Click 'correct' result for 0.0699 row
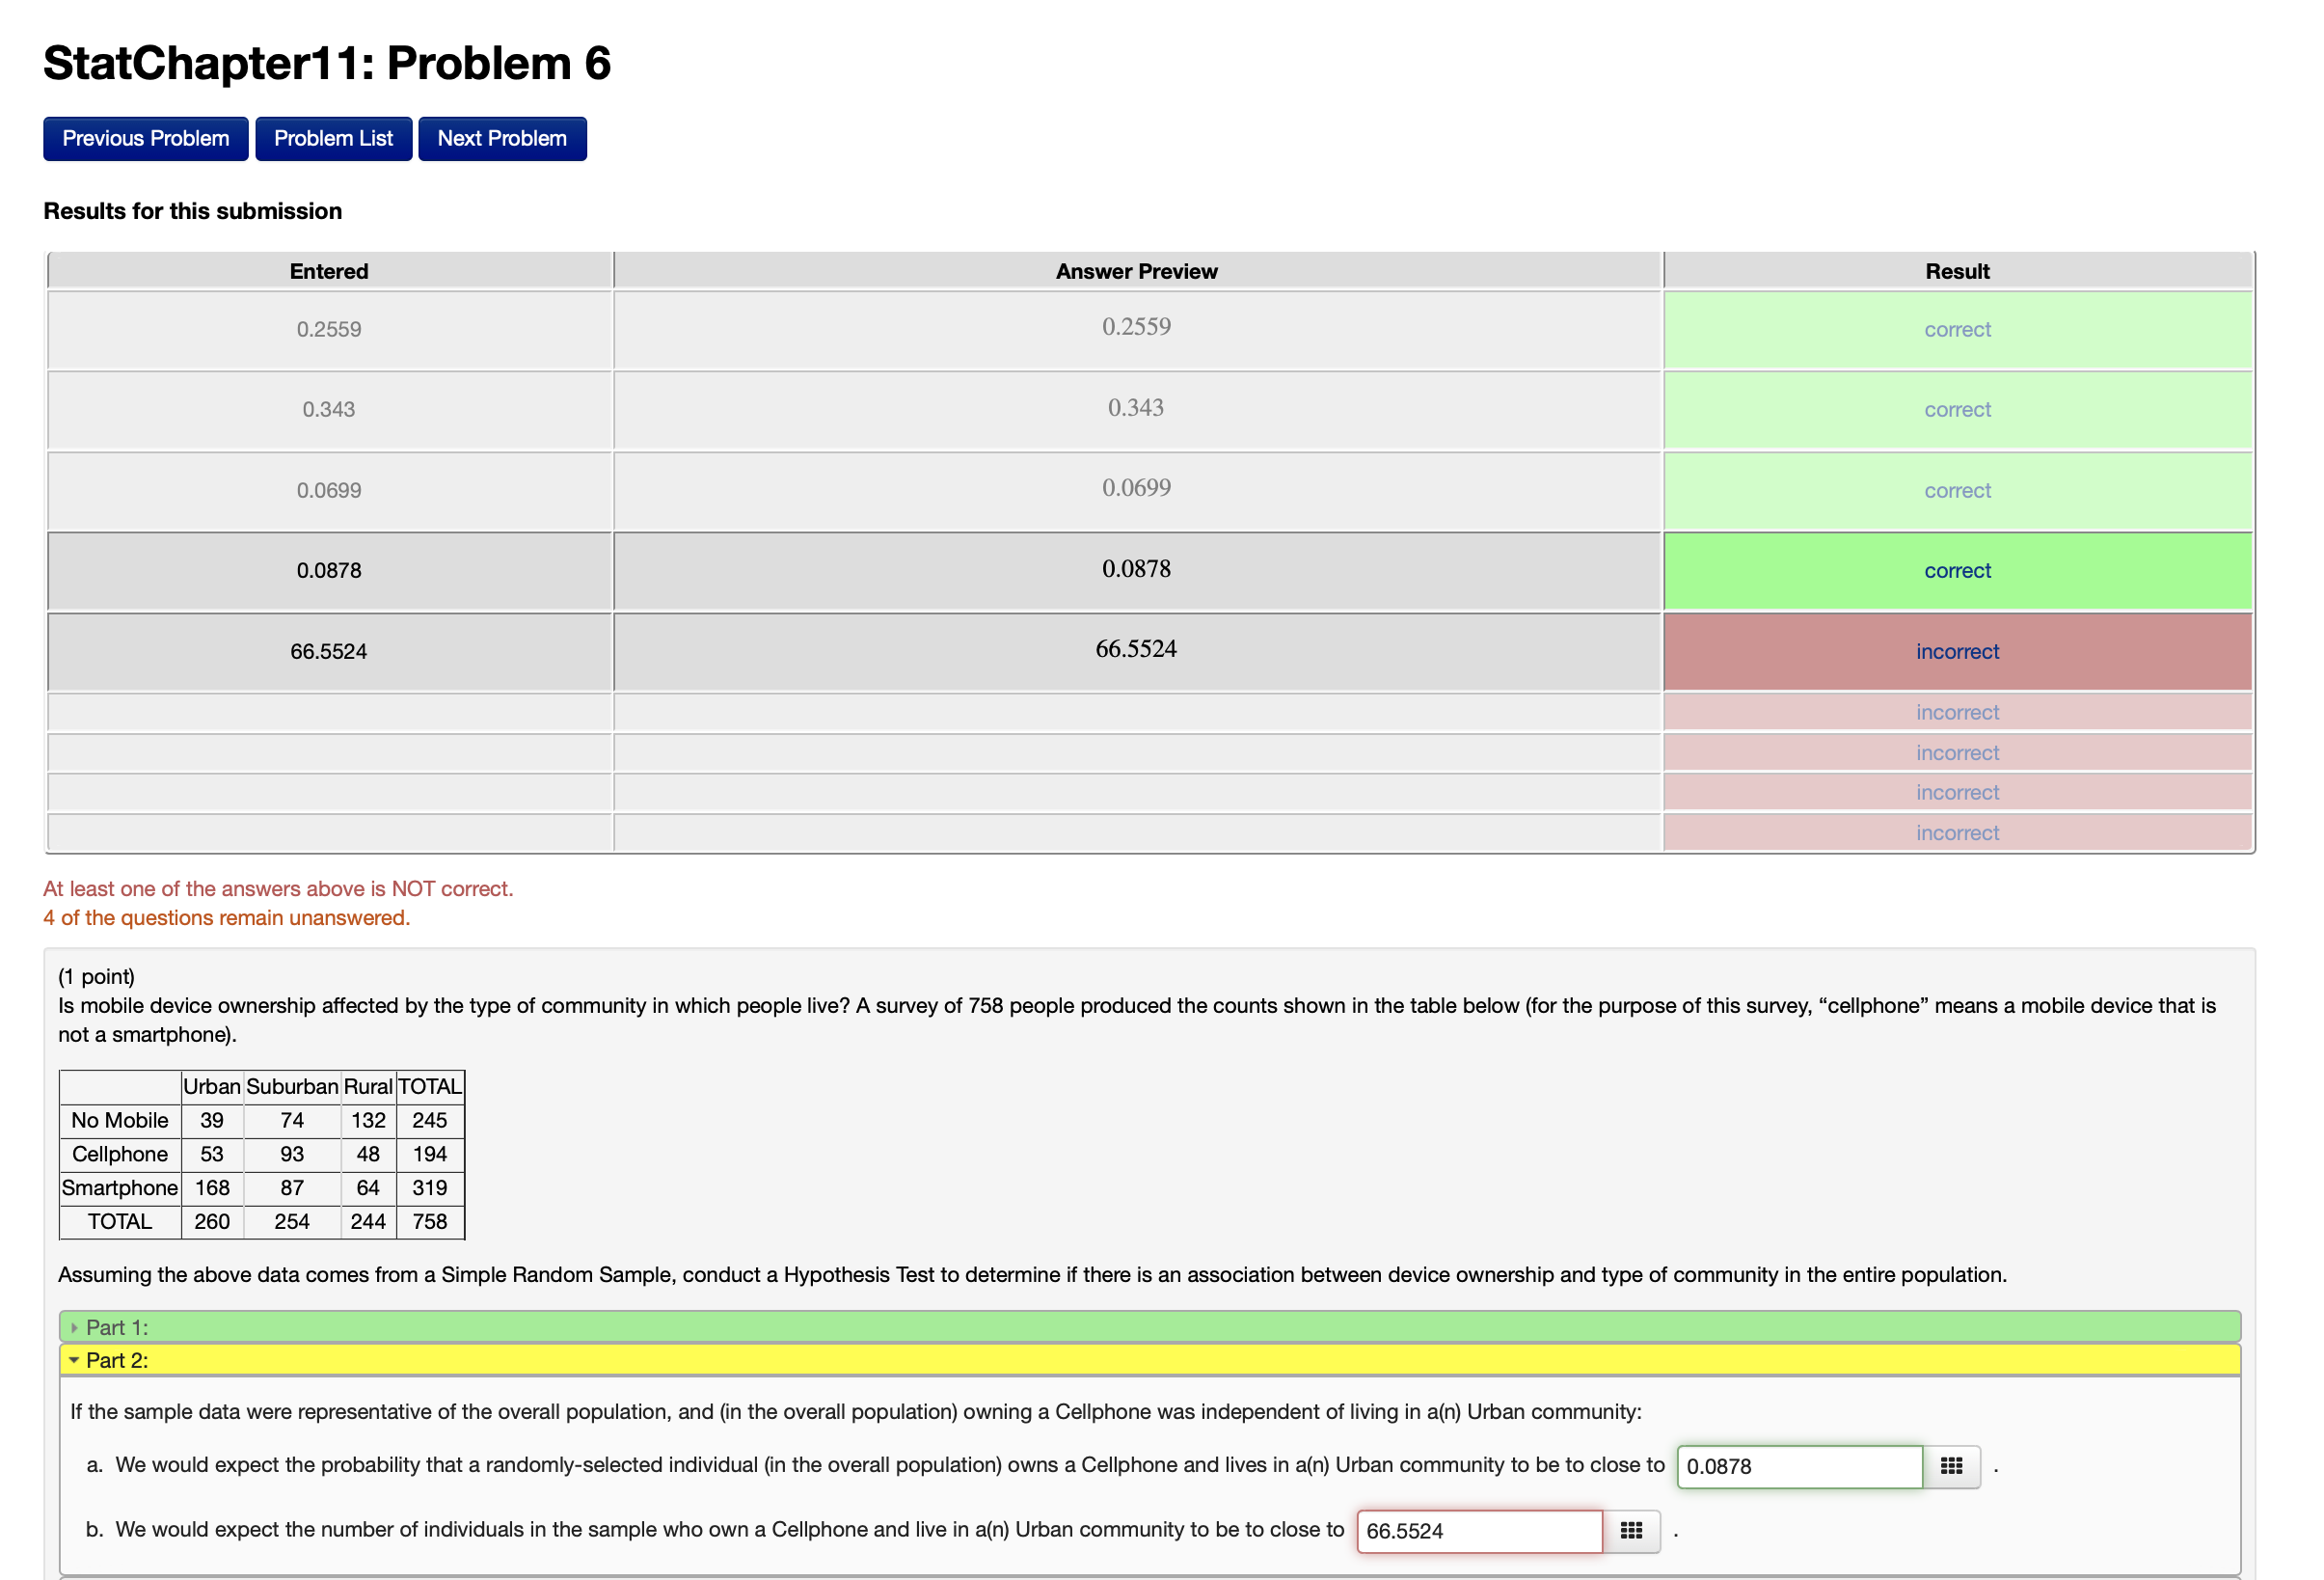This screenshot has height=1580, width=2324. [1956, 490]
